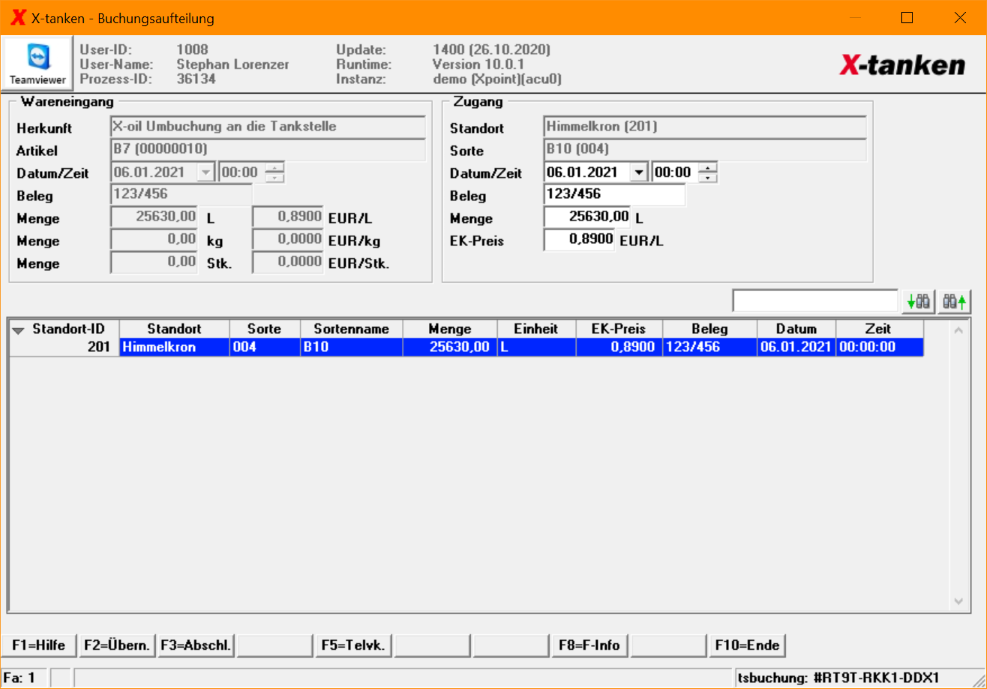Click the search-up binoculars icon
Screen dimensions: 987x689
pyautogui.click(x=954, y=302)
